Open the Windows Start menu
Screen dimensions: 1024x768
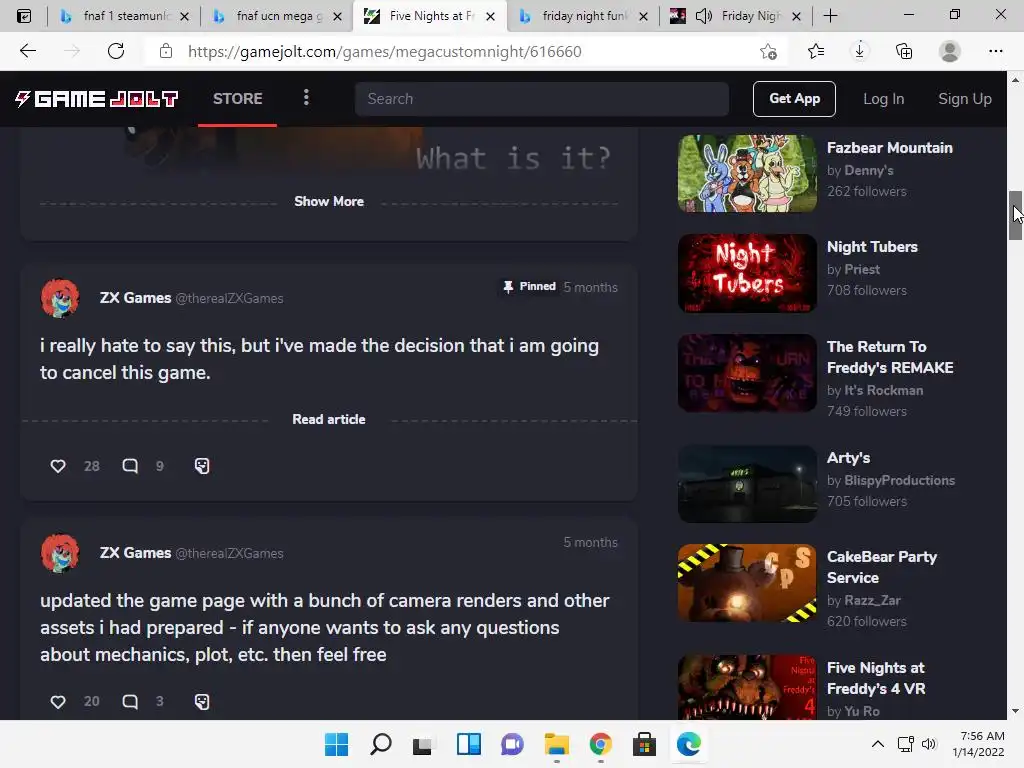point(336,744)
